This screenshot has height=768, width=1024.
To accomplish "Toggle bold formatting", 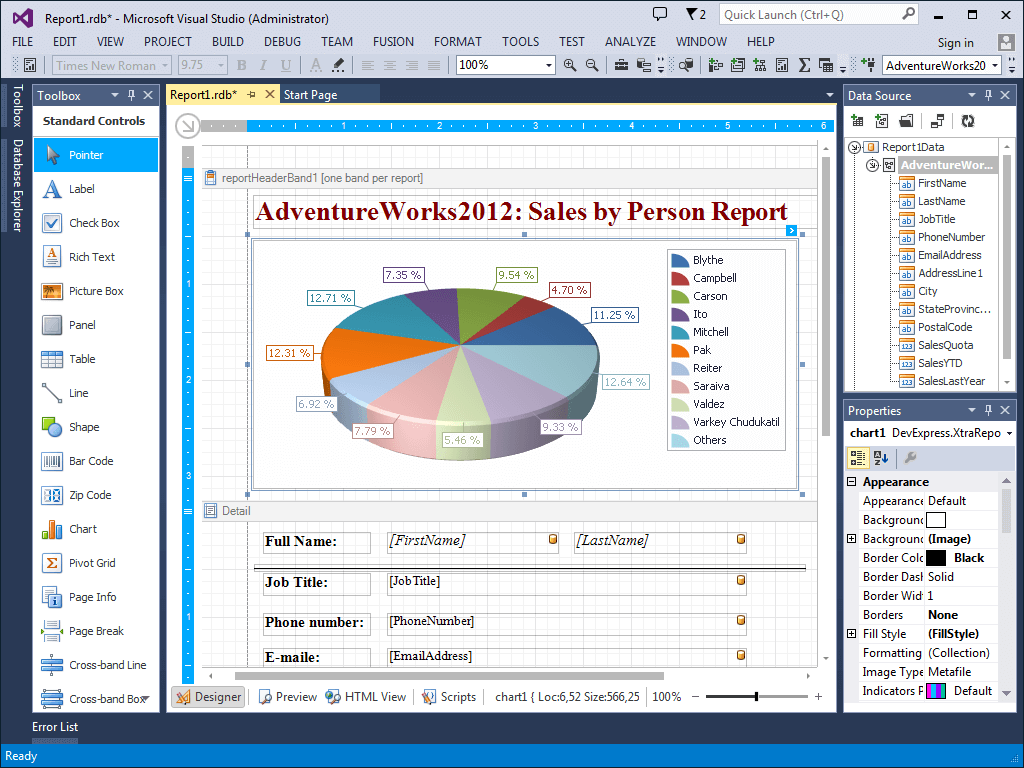I will pyautogui.click(x=242, y=65).
